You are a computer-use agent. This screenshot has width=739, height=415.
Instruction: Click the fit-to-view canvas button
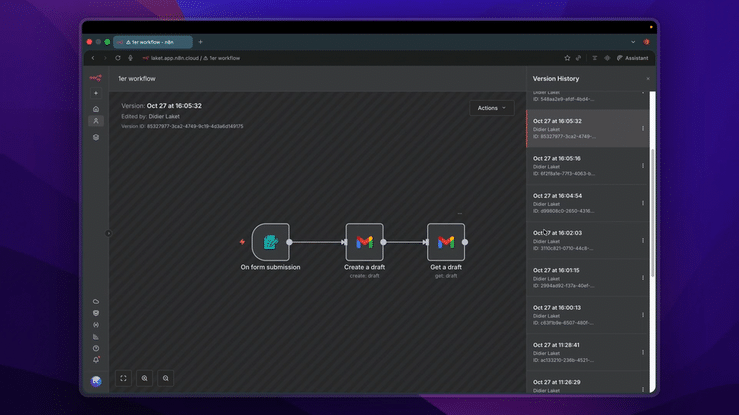(123, 378)
